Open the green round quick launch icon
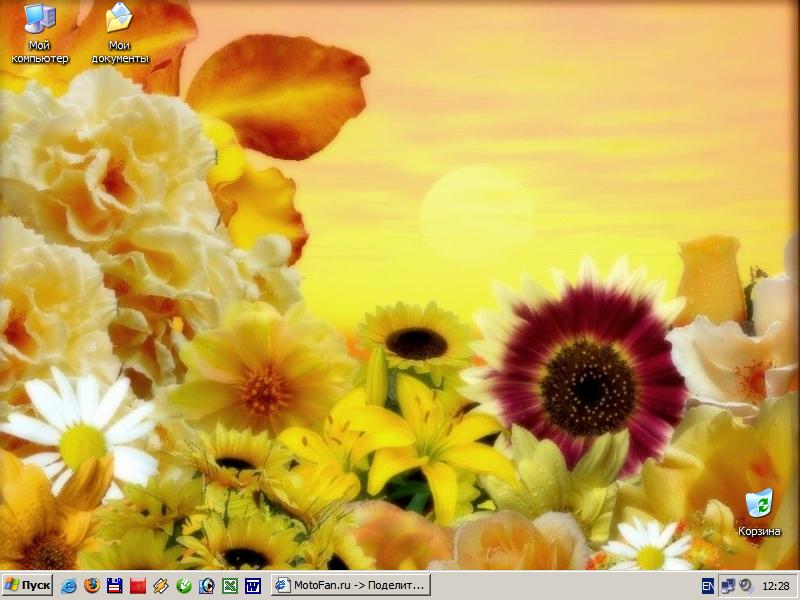The width and height of the screenshot is (800, 600). (184, 586)
